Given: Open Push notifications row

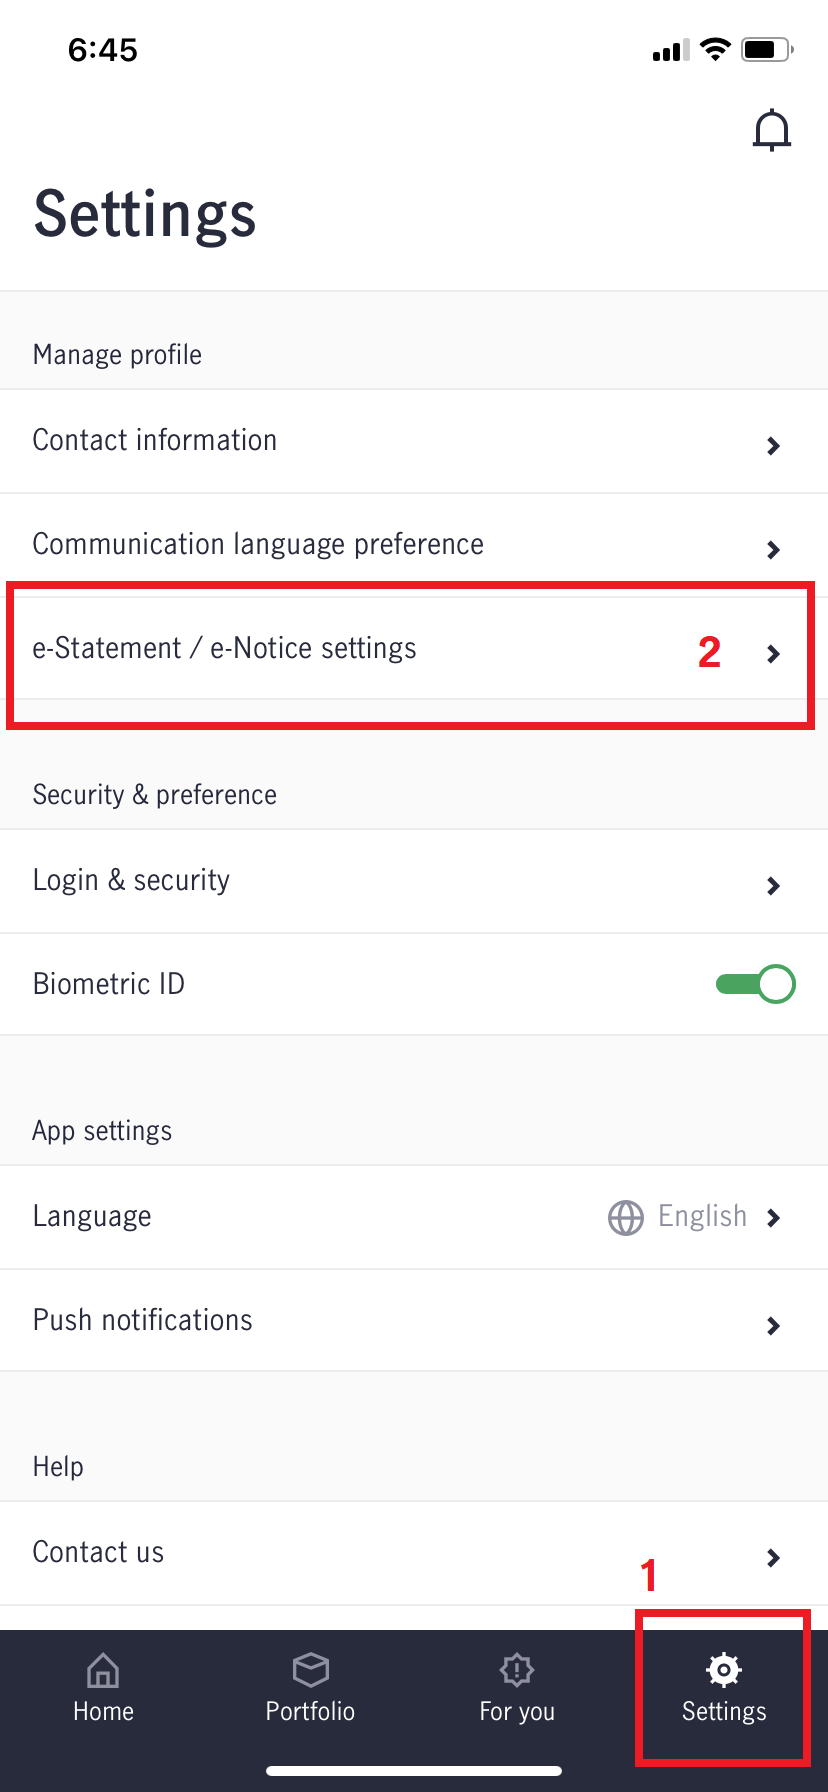Looking at the screenshot, I should [414, 1321].
